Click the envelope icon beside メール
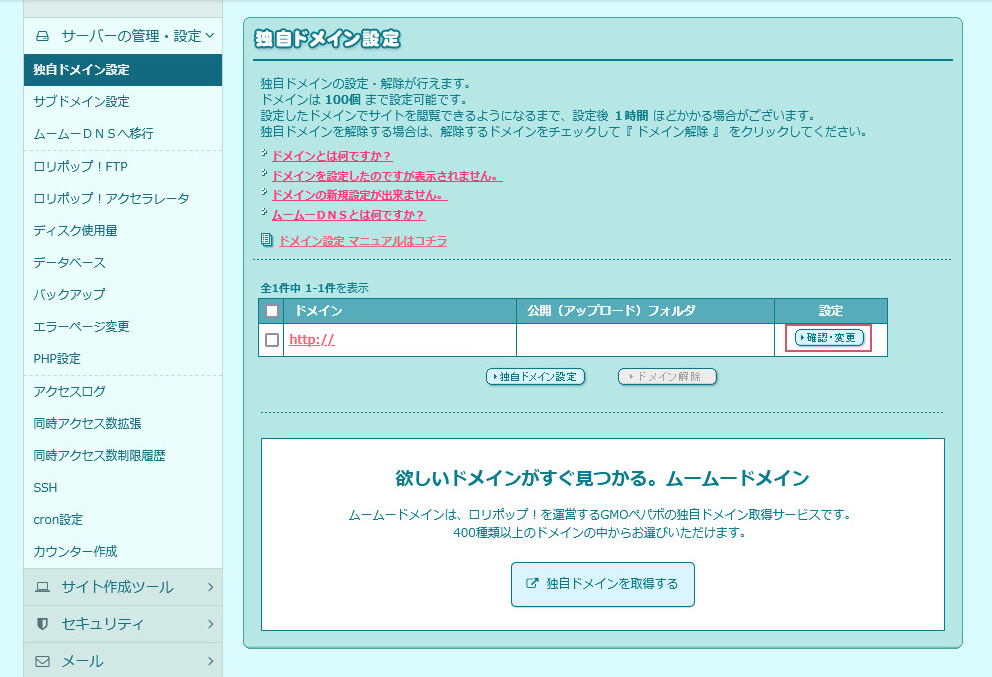The height and width of the screenshot is (677, 992). point(42,661)
